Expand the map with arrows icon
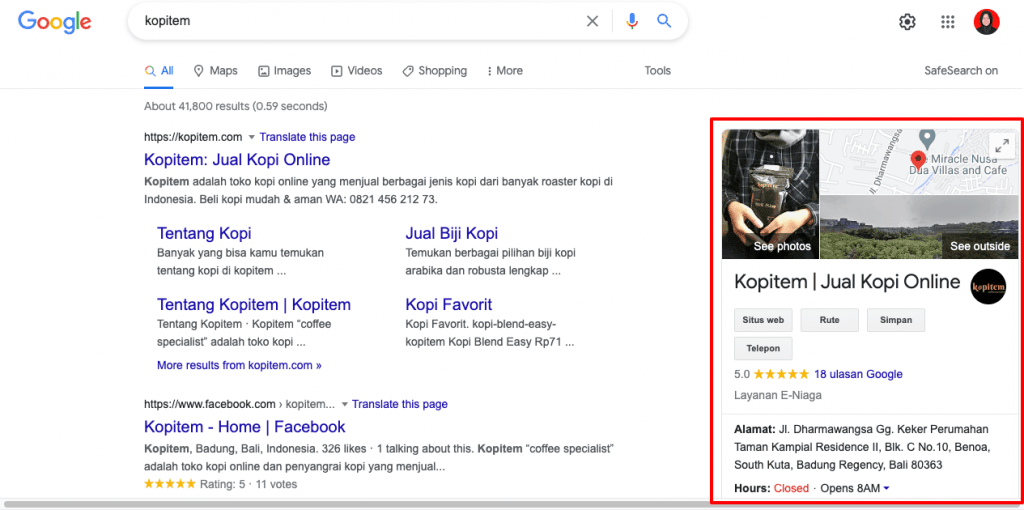The width and height of the screenshot is (1024, 510). [x=1002, y=146]
